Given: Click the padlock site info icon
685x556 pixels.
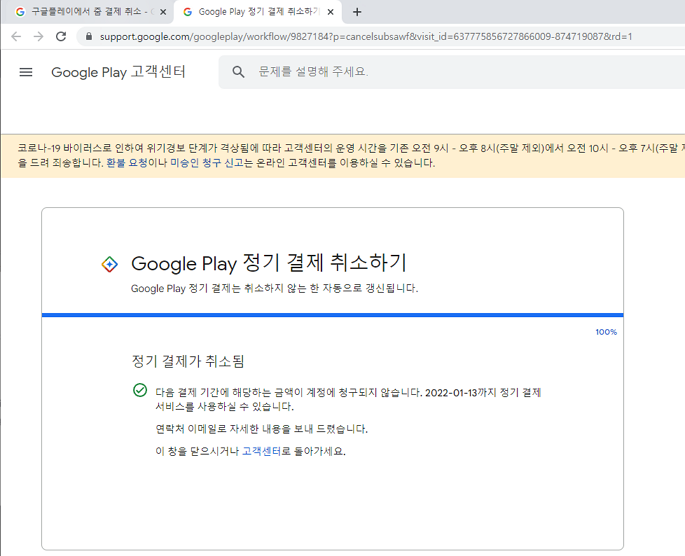Looking at the screenshot, I should 89,37.
